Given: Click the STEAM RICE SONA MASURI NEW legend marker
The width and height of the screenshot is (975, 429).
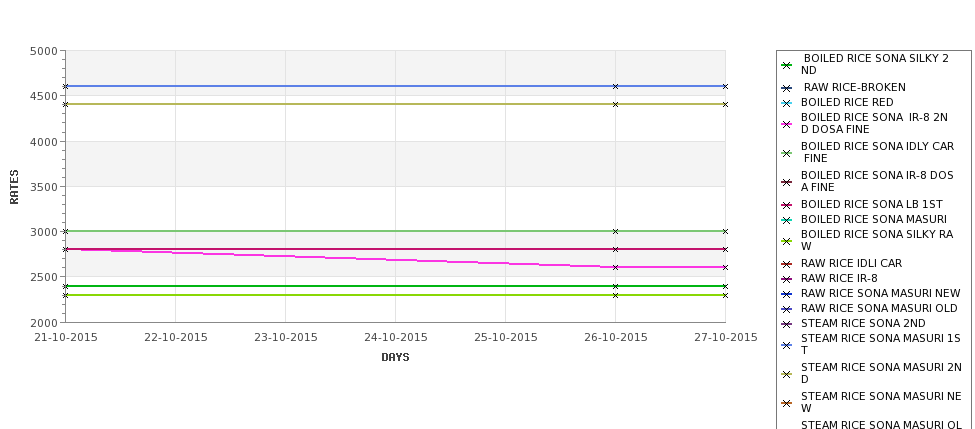Looking at the screenshot, I should tap(787, 404).
